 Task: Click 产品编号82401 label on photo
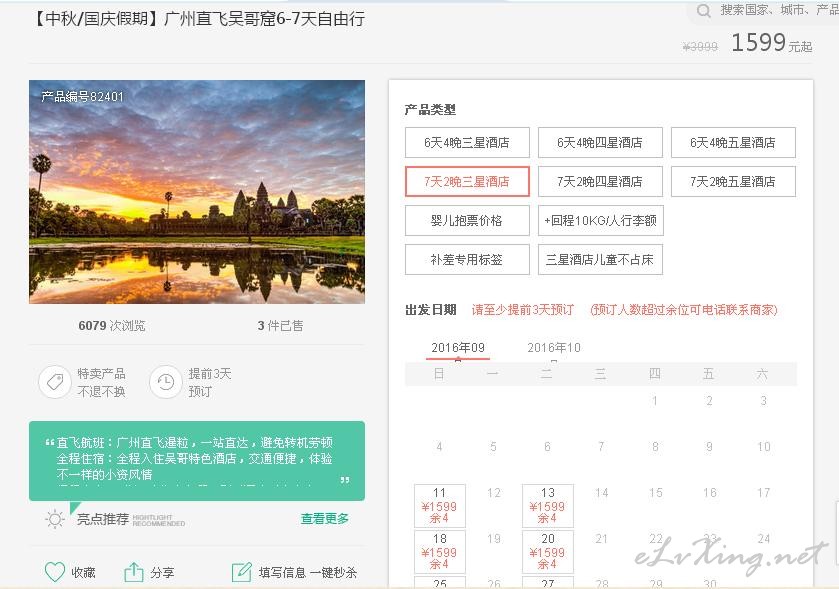[82, 96]
